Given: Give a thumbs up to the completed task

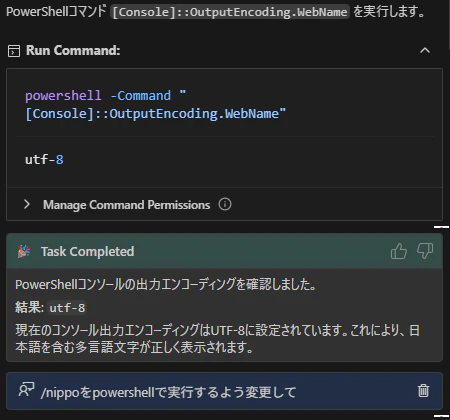Looking at the screenshot, I should click(399, 251).
